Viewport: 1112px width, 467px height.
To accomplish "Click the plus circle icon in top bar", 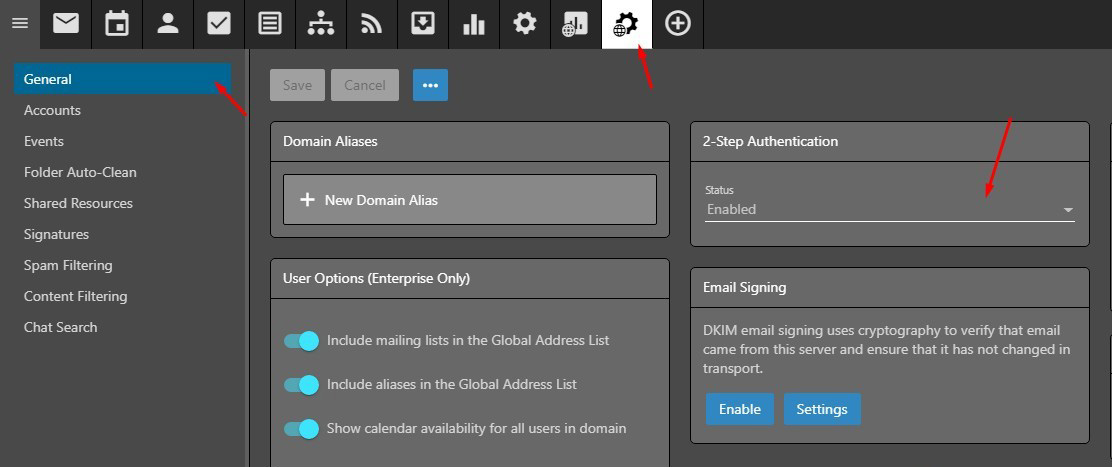I will [678, 24].
